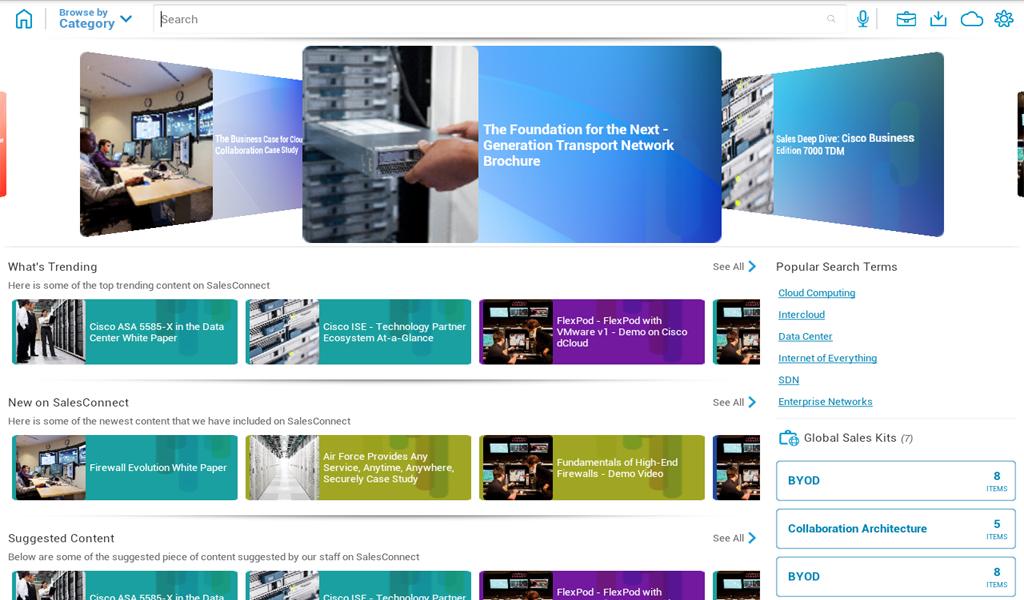Open partially visible fourth card in What's Trending
Image resolution: width=1024 pixels, height=600 pixels.
737,332
